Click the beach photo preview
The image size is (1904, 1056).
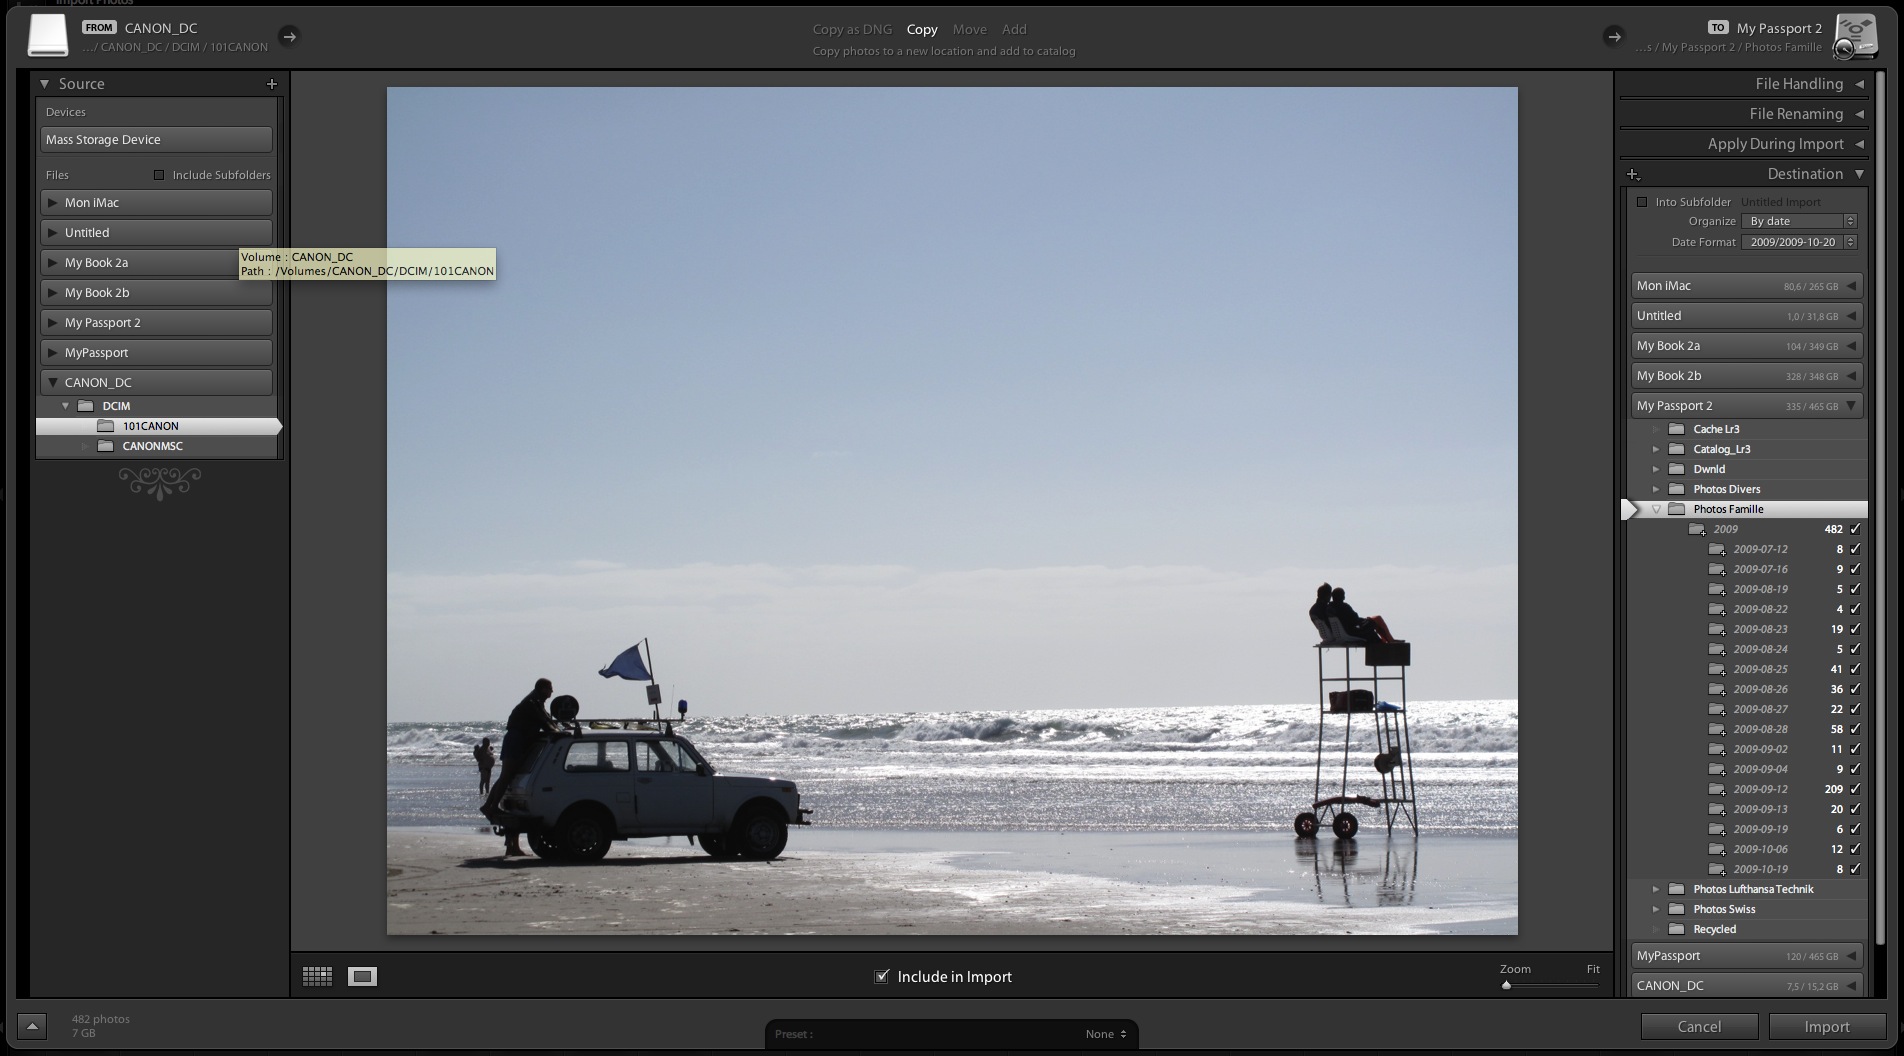(952, 511)
